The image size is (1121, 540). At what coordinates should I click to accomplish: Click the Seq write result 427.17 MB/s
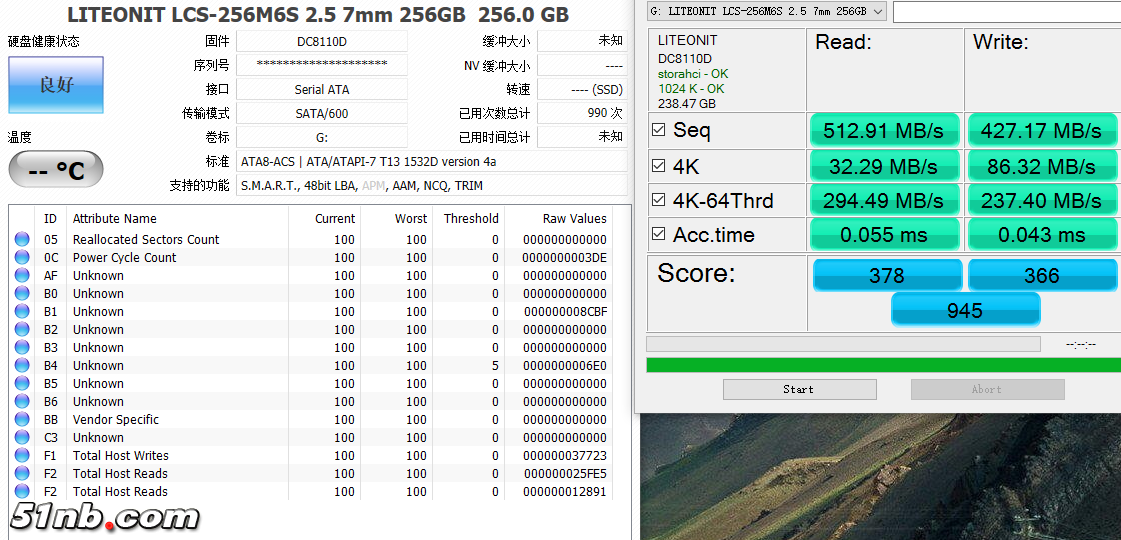1042,131
